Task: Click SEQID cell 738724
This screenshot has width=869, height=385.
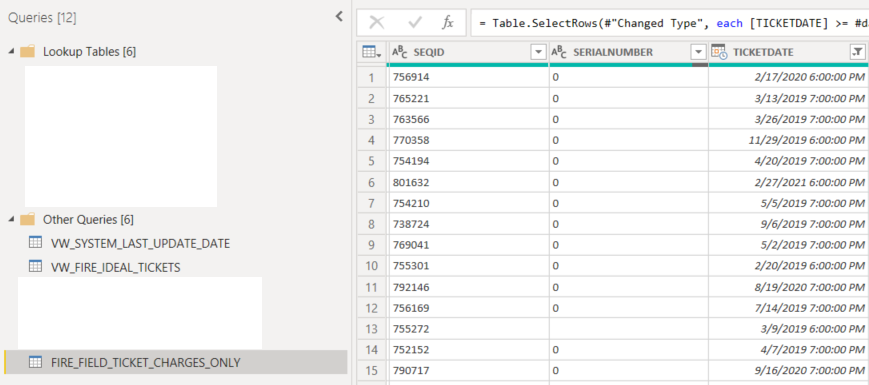Action: click(469, 224)
